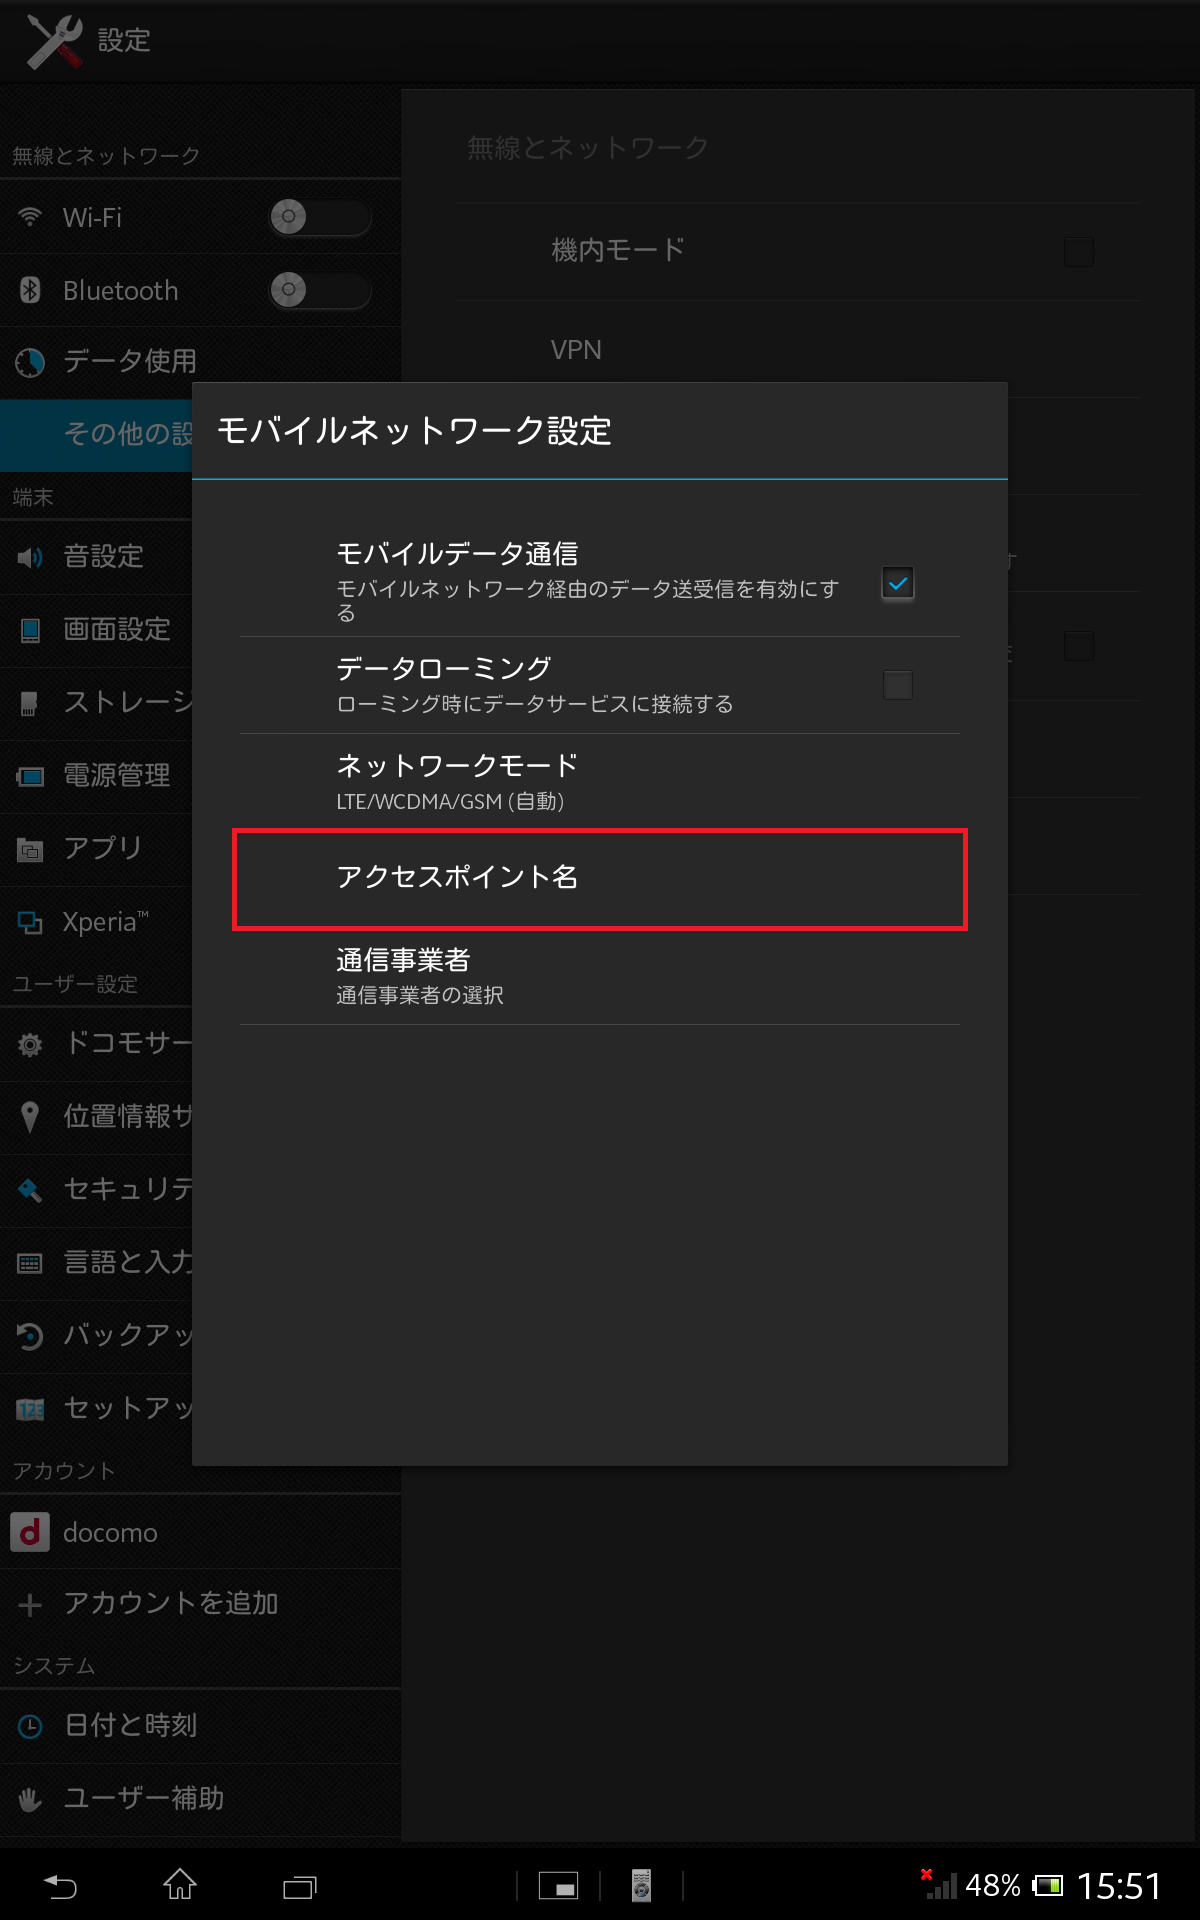Open docomo account entry
This screenshot has height=1920, width=1200.
coord(200,1532)
